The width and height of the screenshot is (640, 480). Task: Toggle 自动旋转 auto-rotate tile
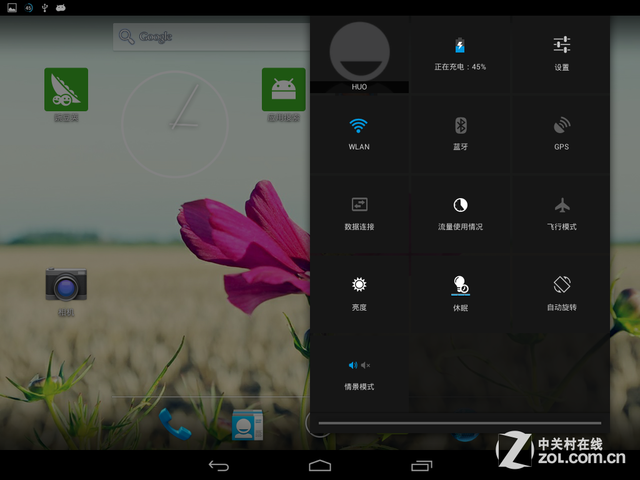pyautogui.click(x=561, y=292)
